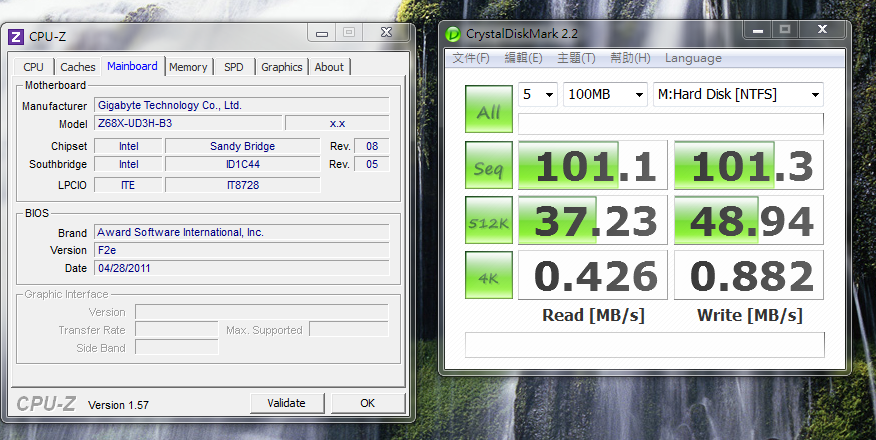876x440 pixels.
Task: Click the 512K write result 48.94
Action: click(749, 220)
